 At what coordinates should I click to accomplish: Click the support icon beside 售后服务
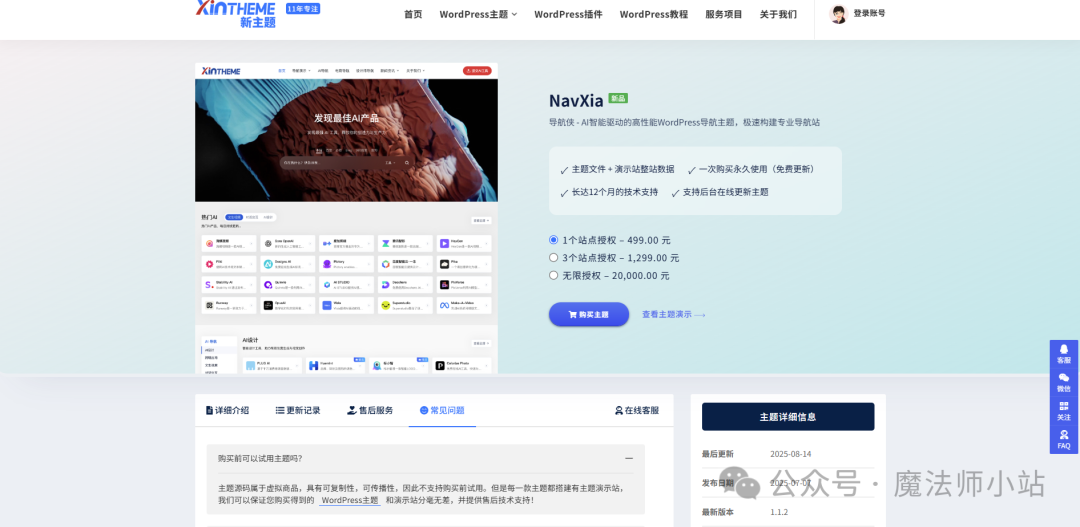click(351, 411)
